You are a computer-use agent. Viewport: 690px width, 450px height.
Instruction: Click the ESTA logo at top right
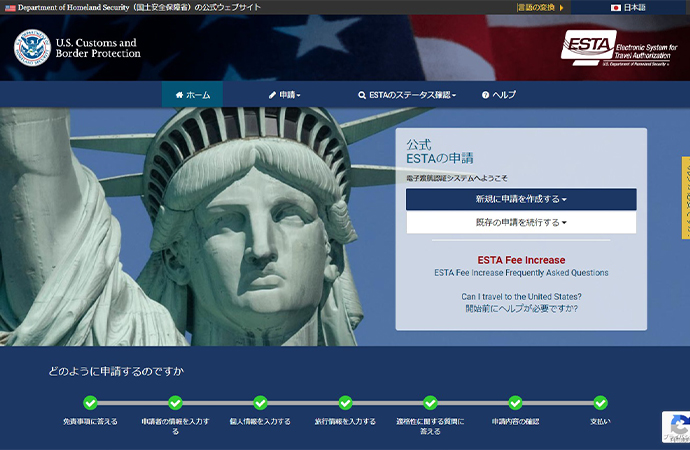point(619,48)
